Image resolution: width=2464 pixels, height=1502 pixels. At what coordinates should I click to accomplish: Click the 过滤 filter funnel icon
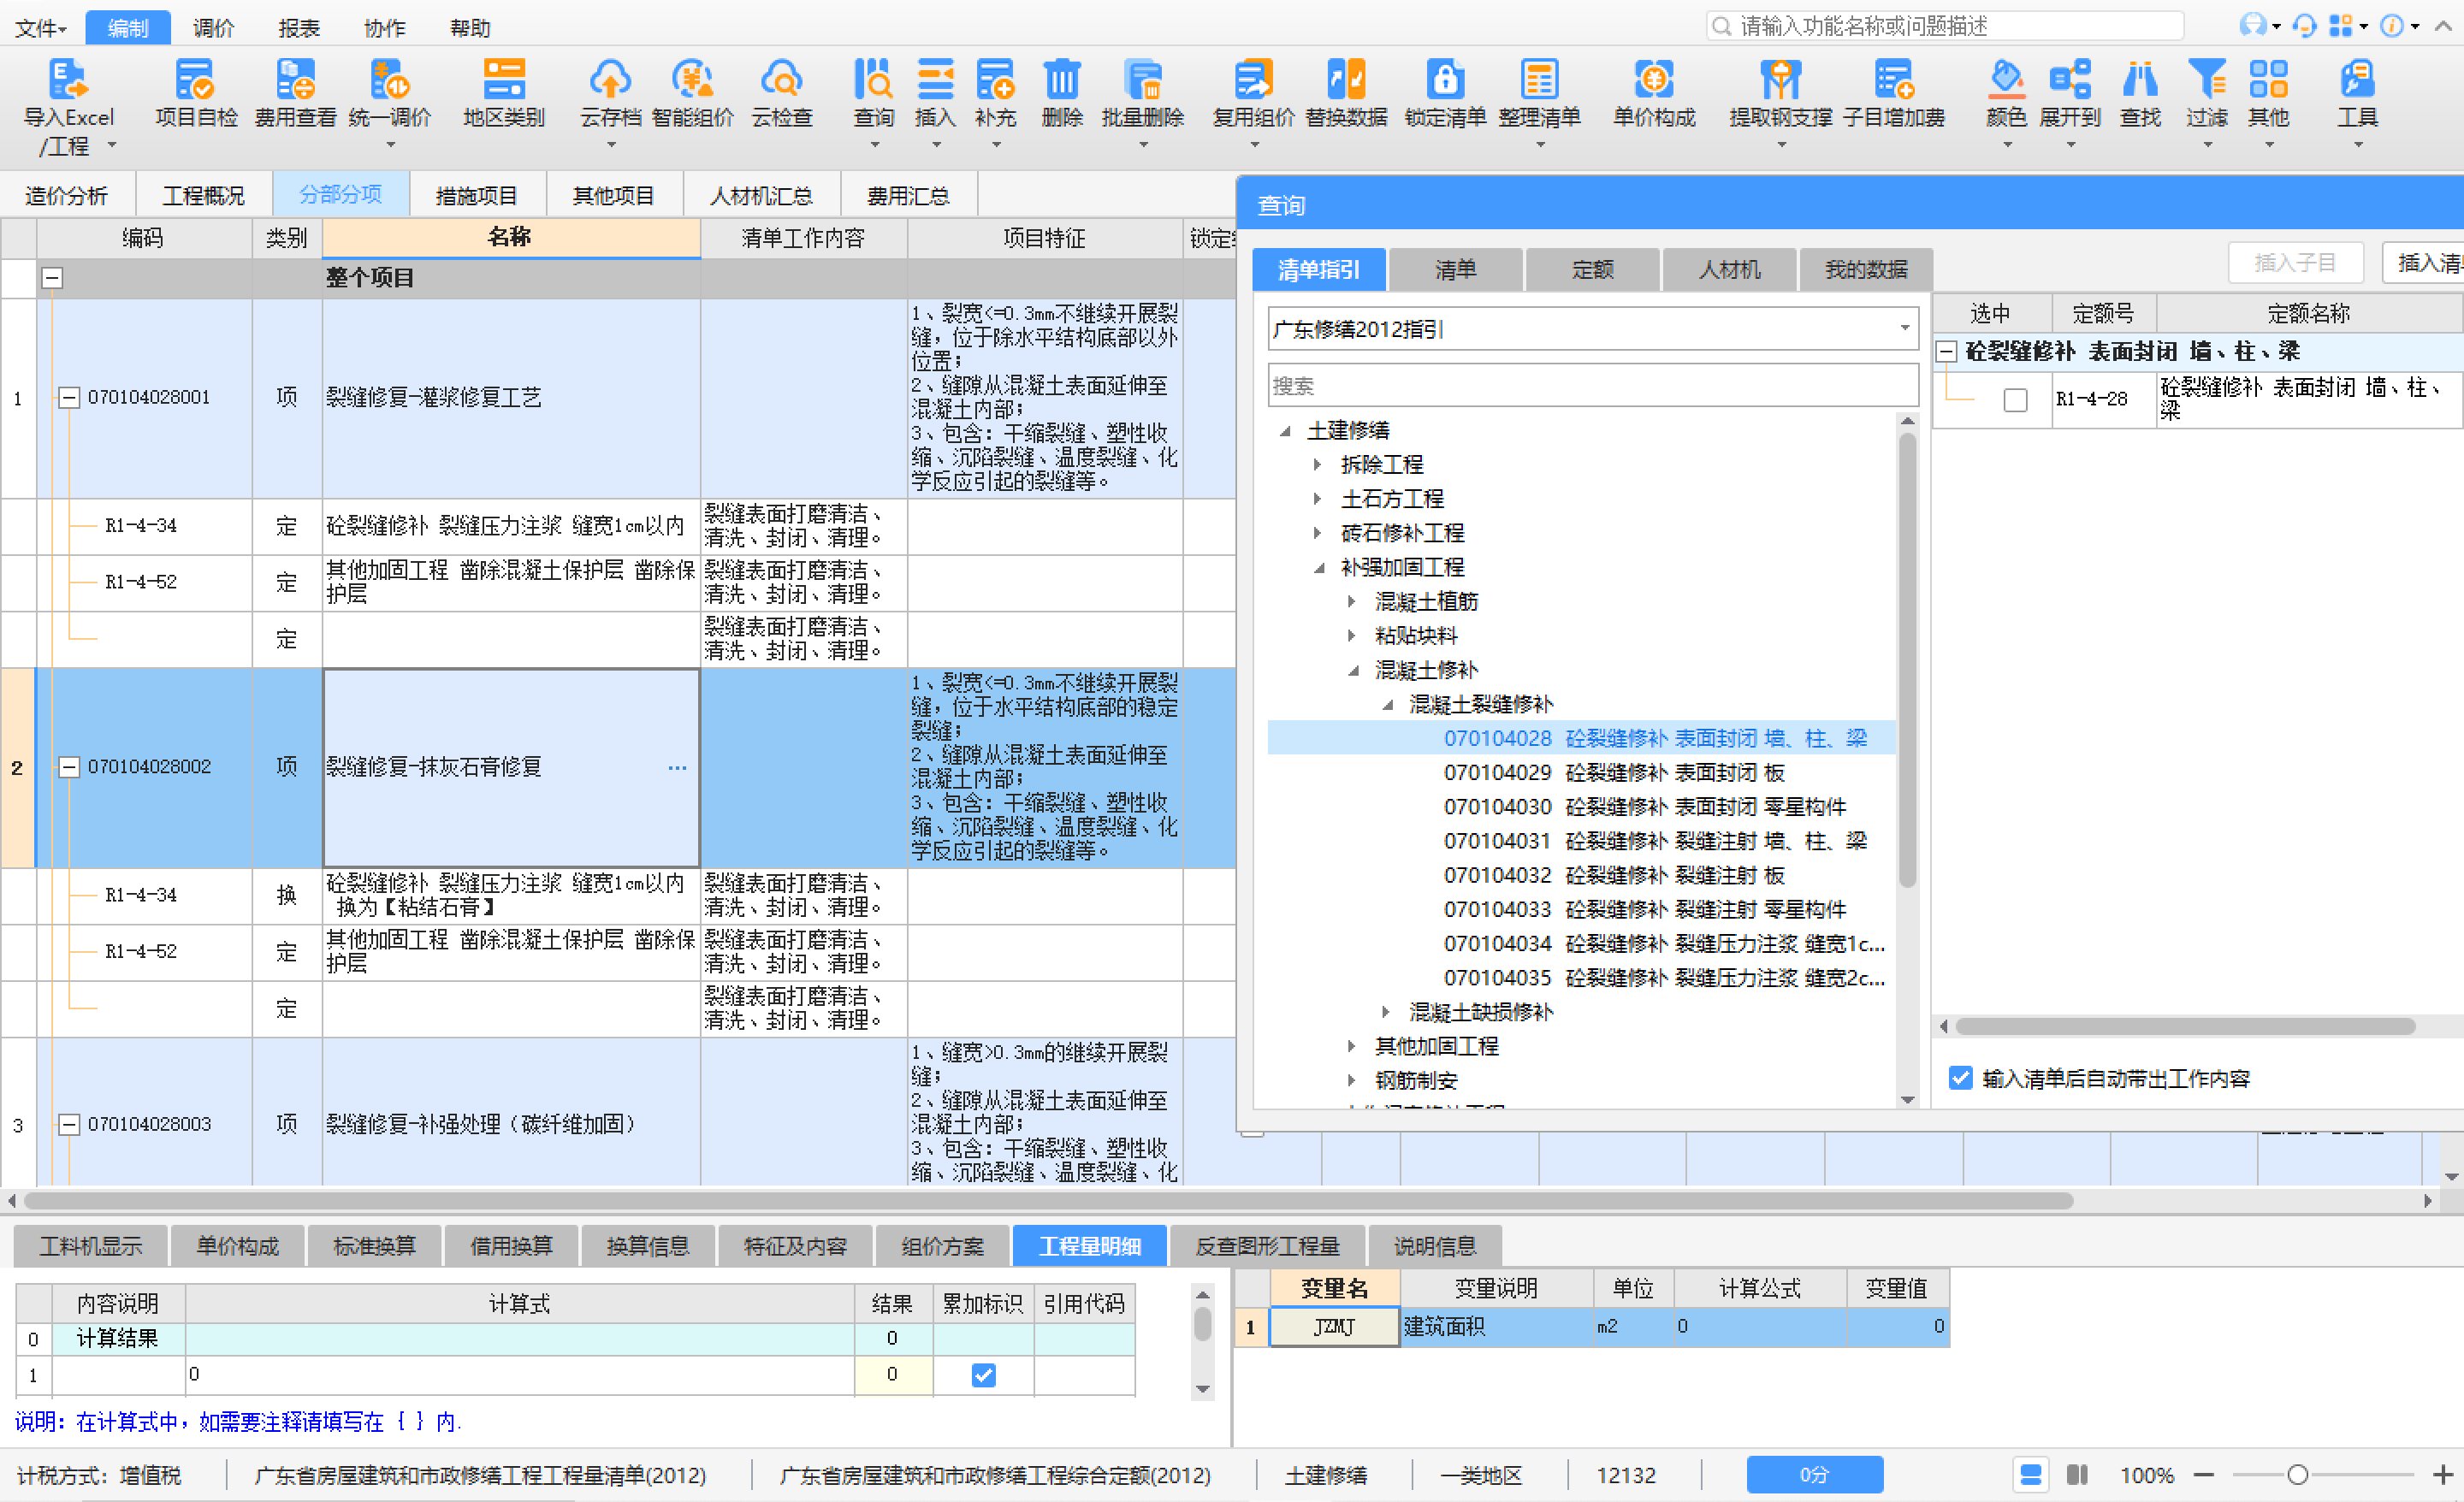(2207, 79)
